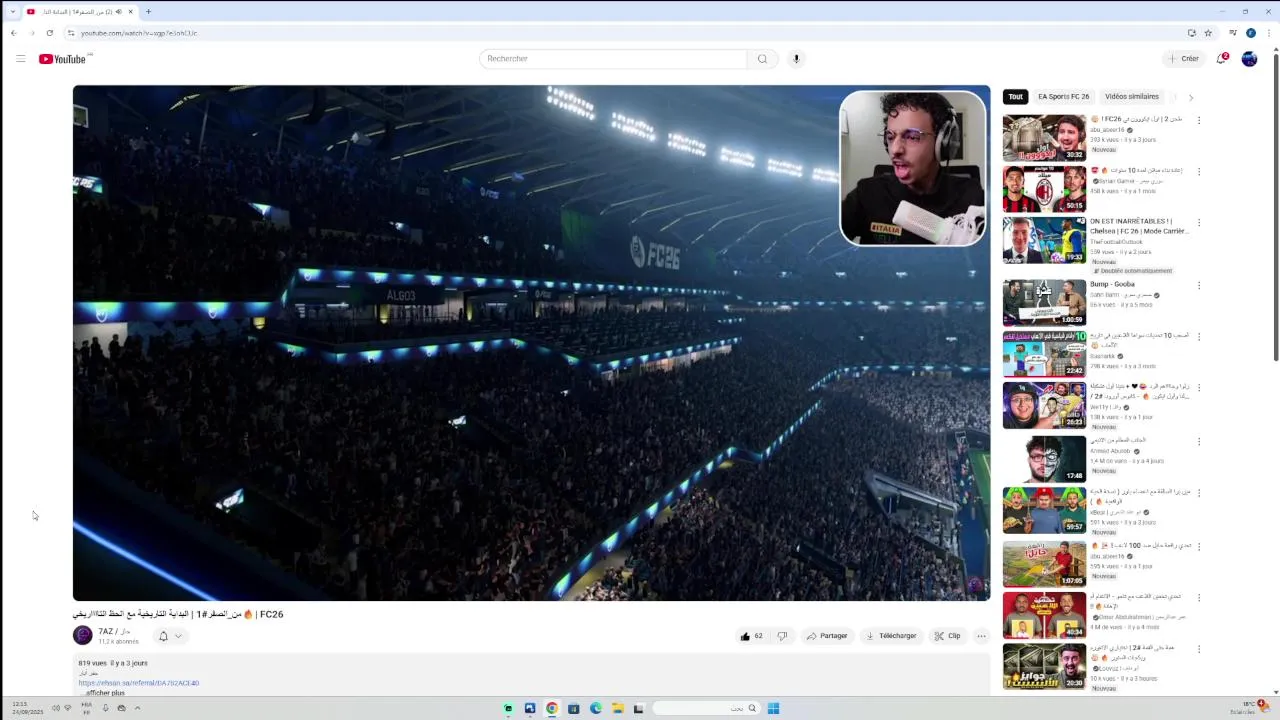This screenshot has width=1280, height=720.
Task: Select the Vidéos similaires chip
Action: point(1132,97)
